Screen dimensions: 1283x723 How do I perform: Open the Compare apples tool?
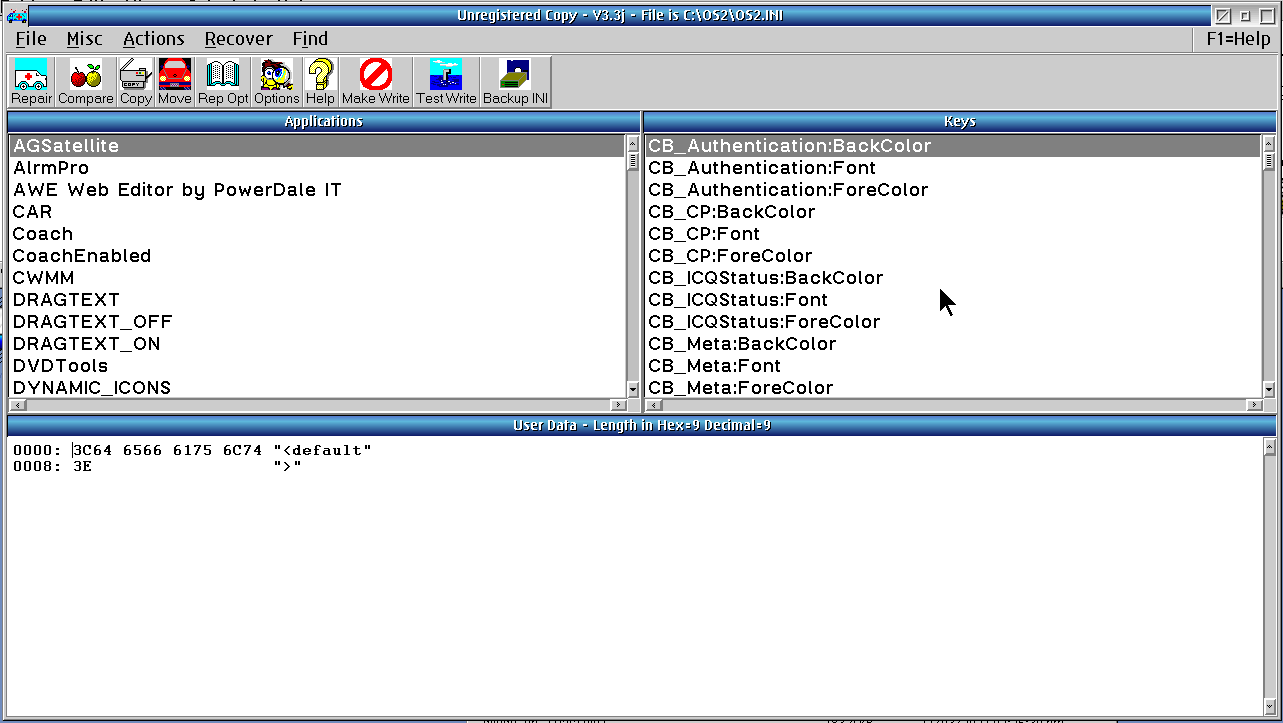tap(86, 81)
